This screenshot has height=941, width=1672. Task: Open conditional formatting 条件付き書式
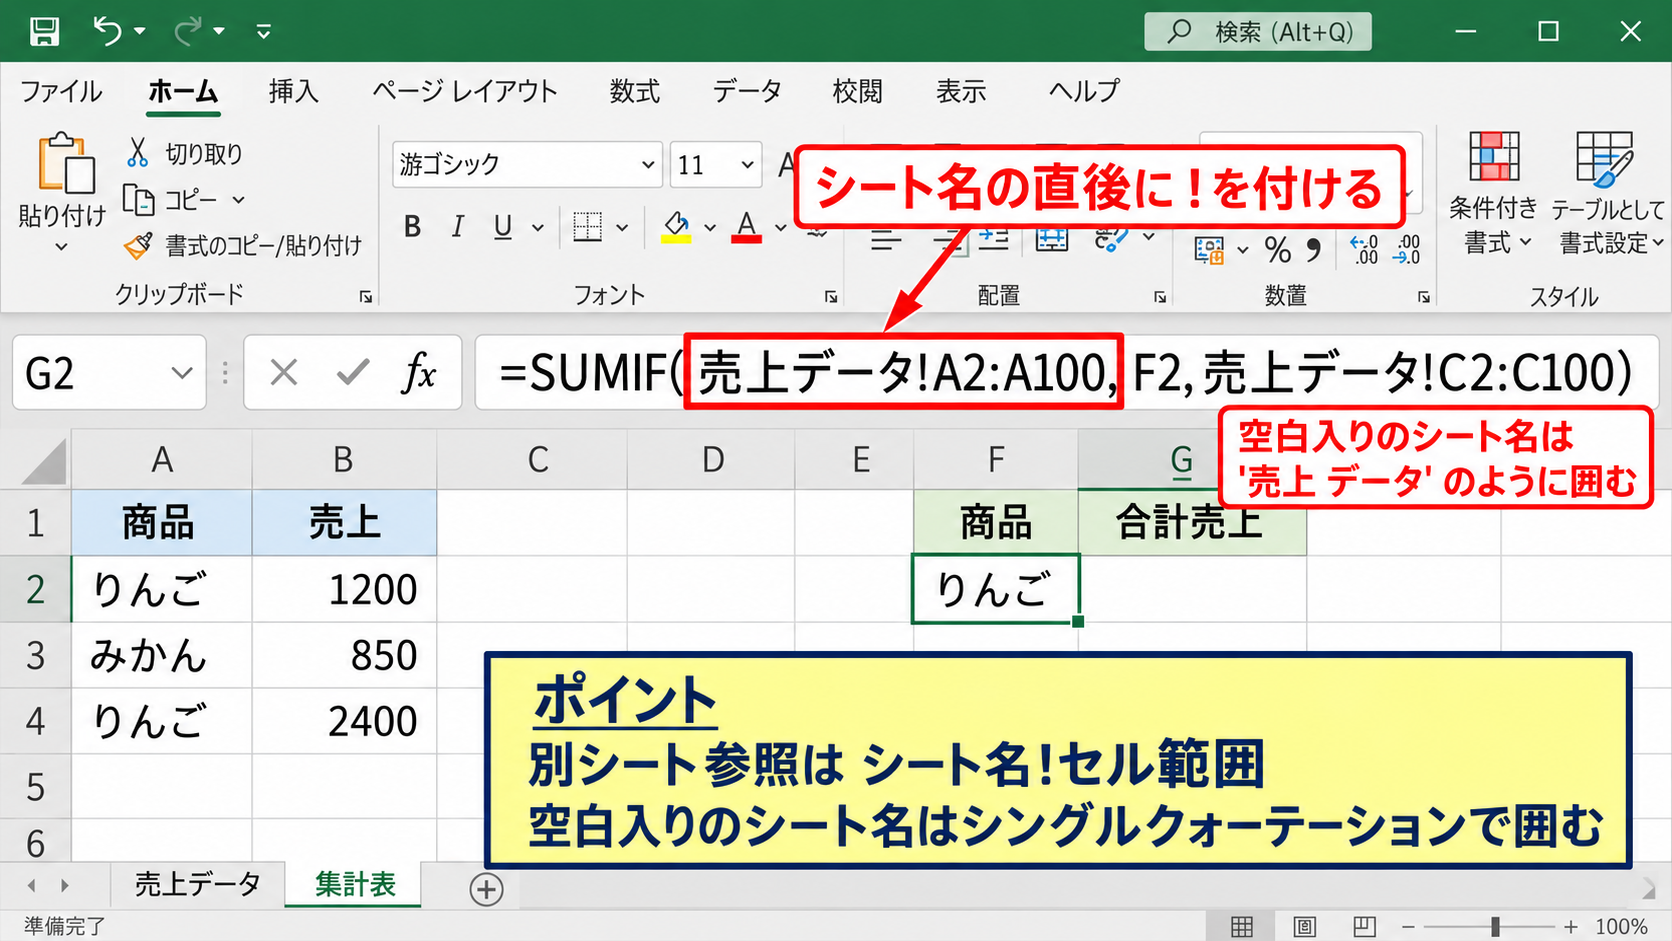[x=1493, y=192]
